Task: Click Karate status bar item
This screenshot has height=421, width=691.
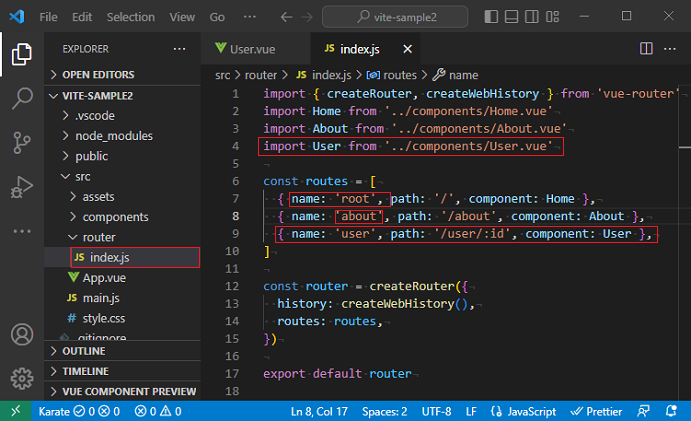Action: [79, 411]
